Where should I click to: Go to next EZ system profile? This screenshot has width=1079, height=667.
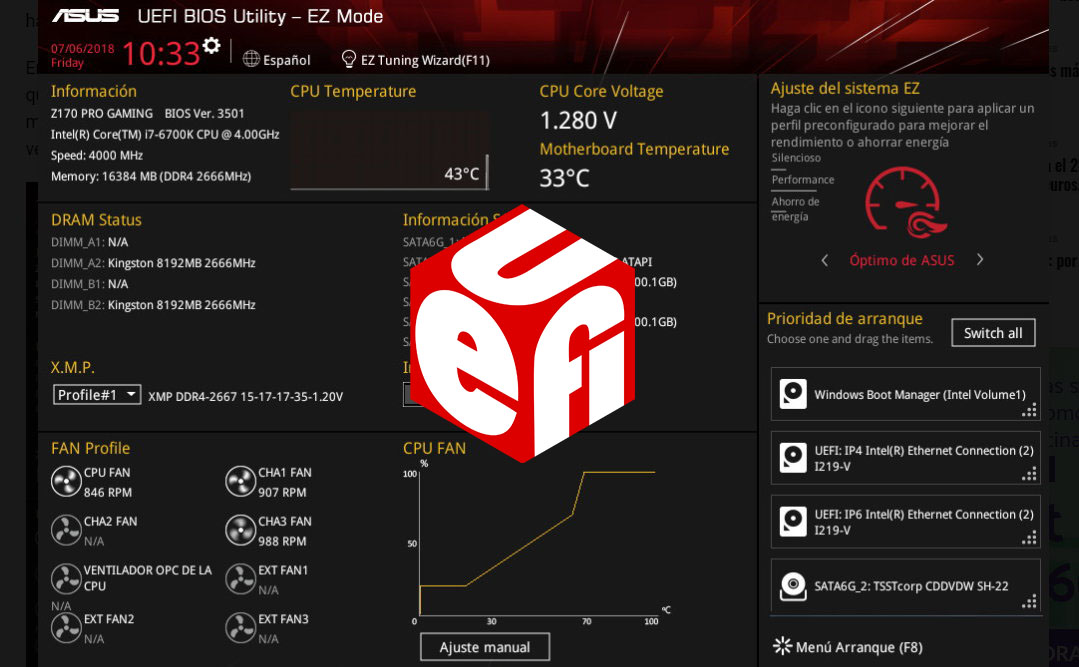coord(980,260)
